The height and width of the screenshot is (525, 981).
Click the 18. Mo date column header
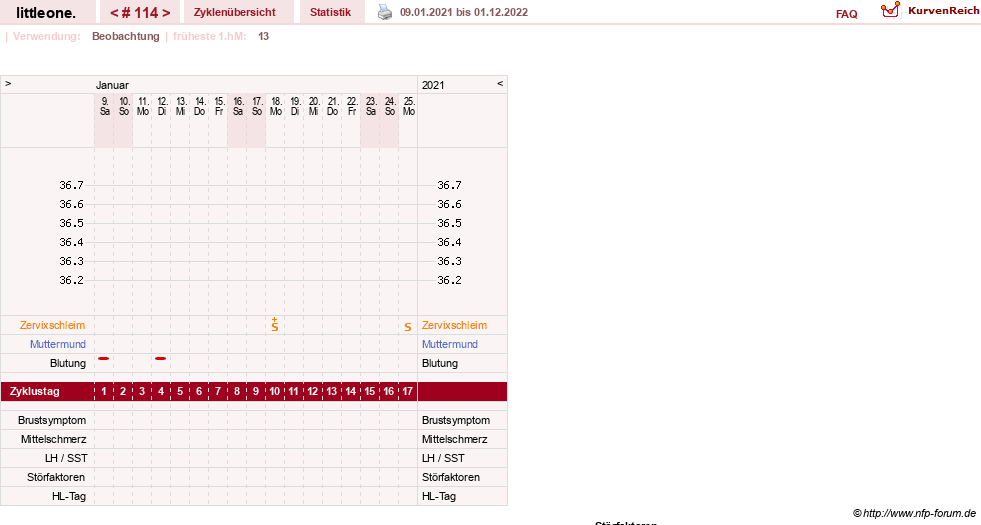pos(276,106)
